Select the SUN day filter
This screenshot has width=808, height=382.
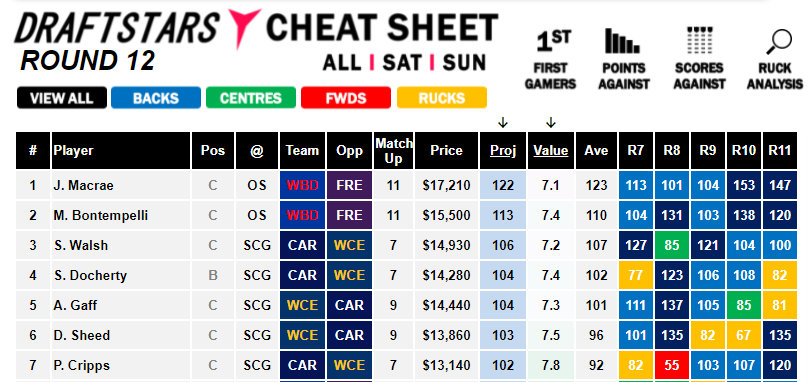click(x=465, y=62)
